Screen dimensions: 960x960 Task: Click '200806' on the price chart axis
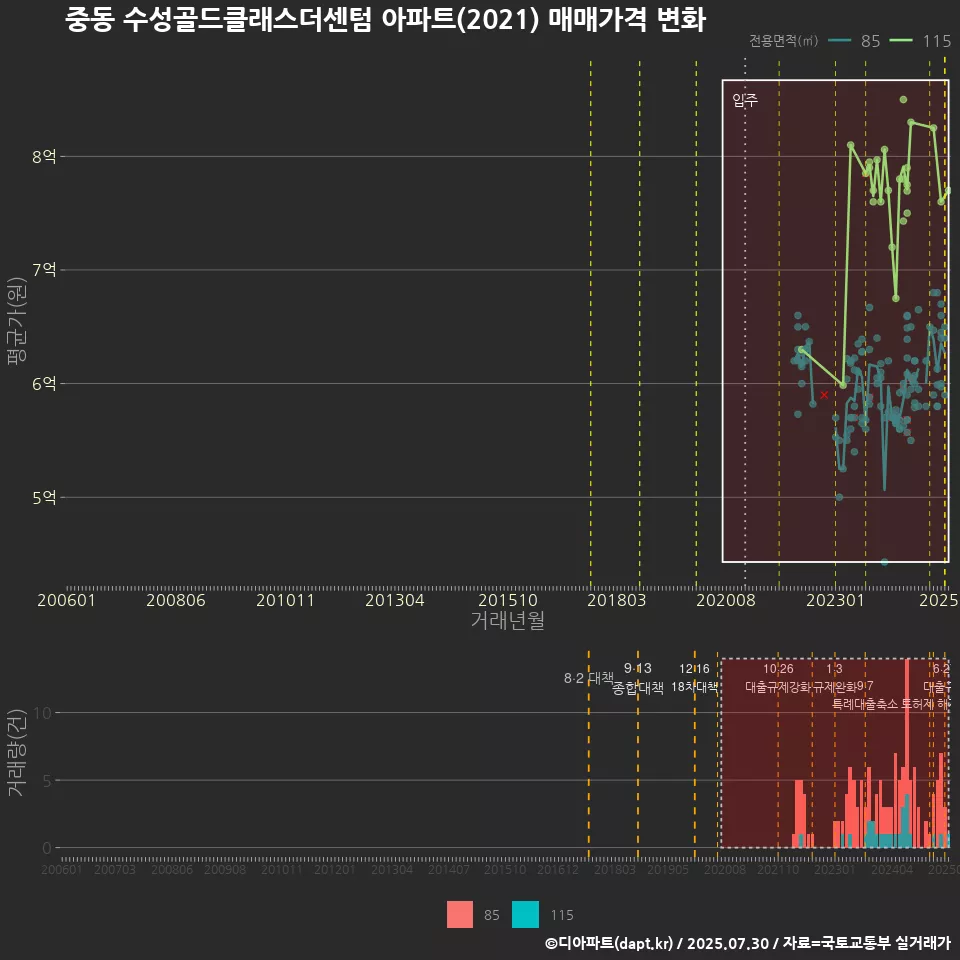point(176,600)
